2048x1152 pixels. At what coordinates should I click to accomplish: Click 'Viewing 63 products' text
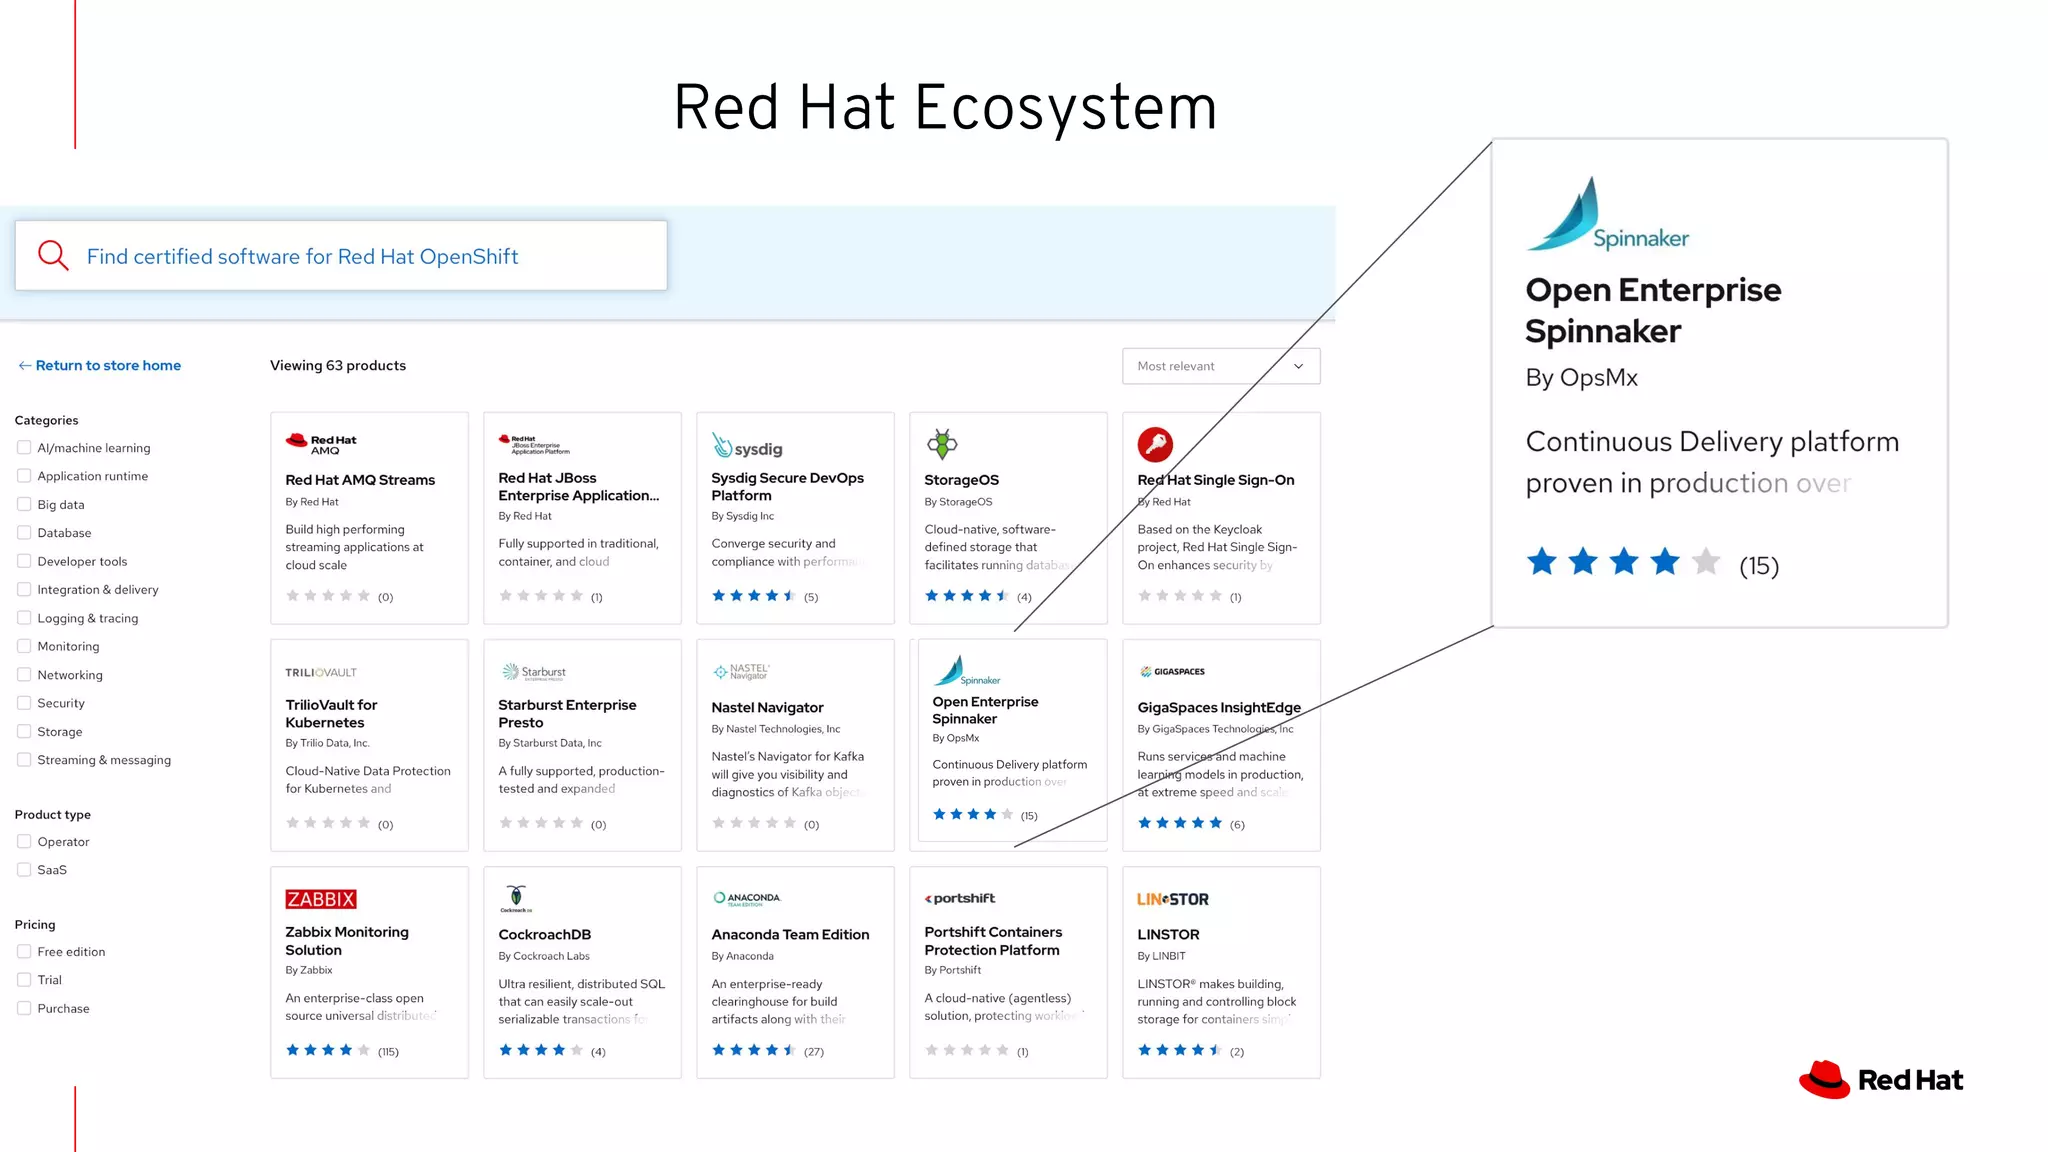coord(338,366)
